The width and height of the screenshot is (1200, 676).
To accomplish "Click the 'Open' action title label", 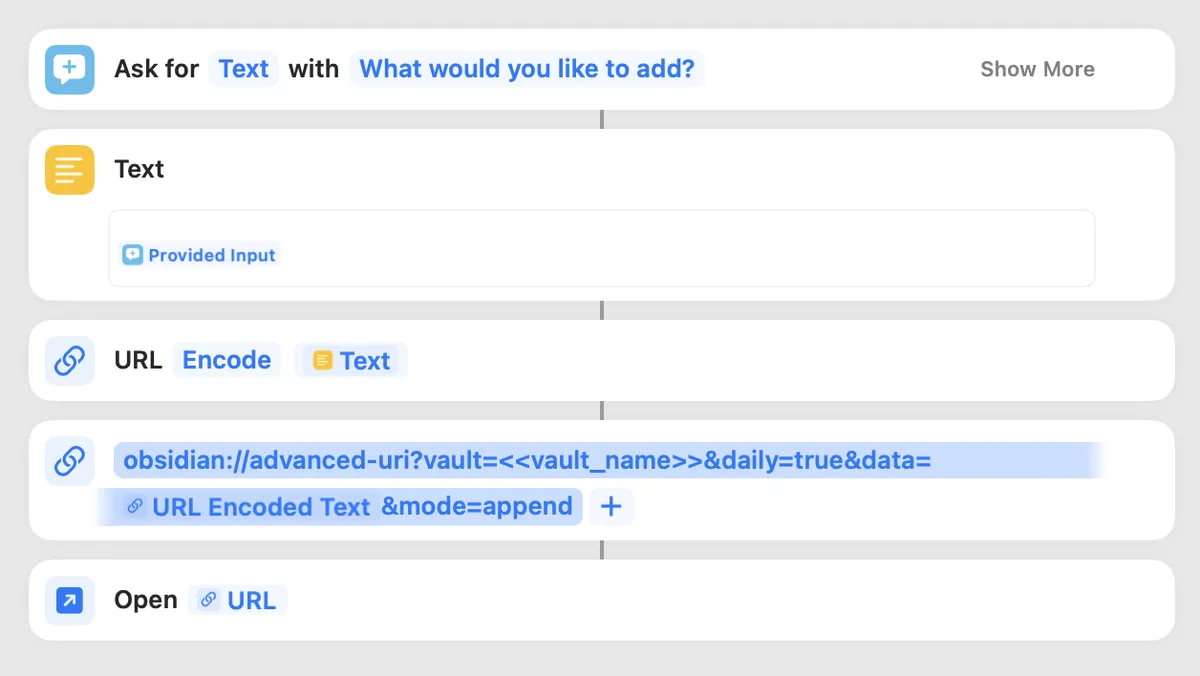I will (x=145, y=600).
